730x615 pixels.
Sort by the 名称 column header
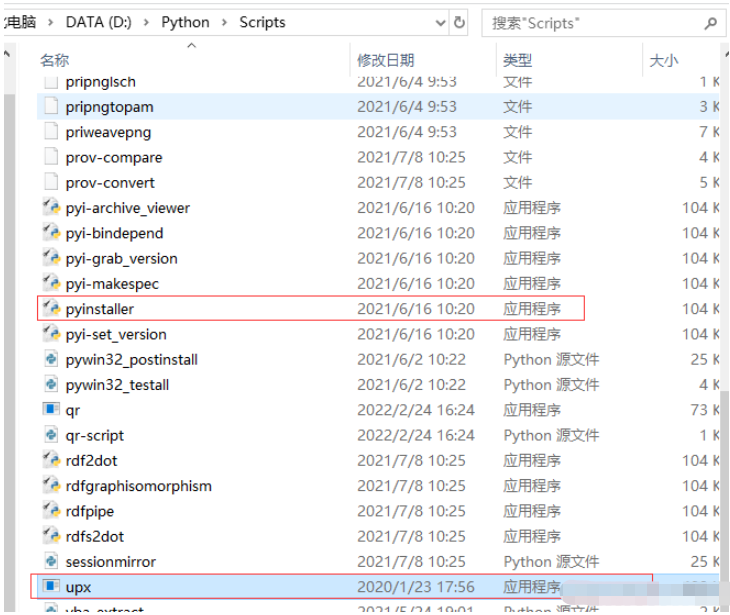pyautogui.click(x=54, y=60)
